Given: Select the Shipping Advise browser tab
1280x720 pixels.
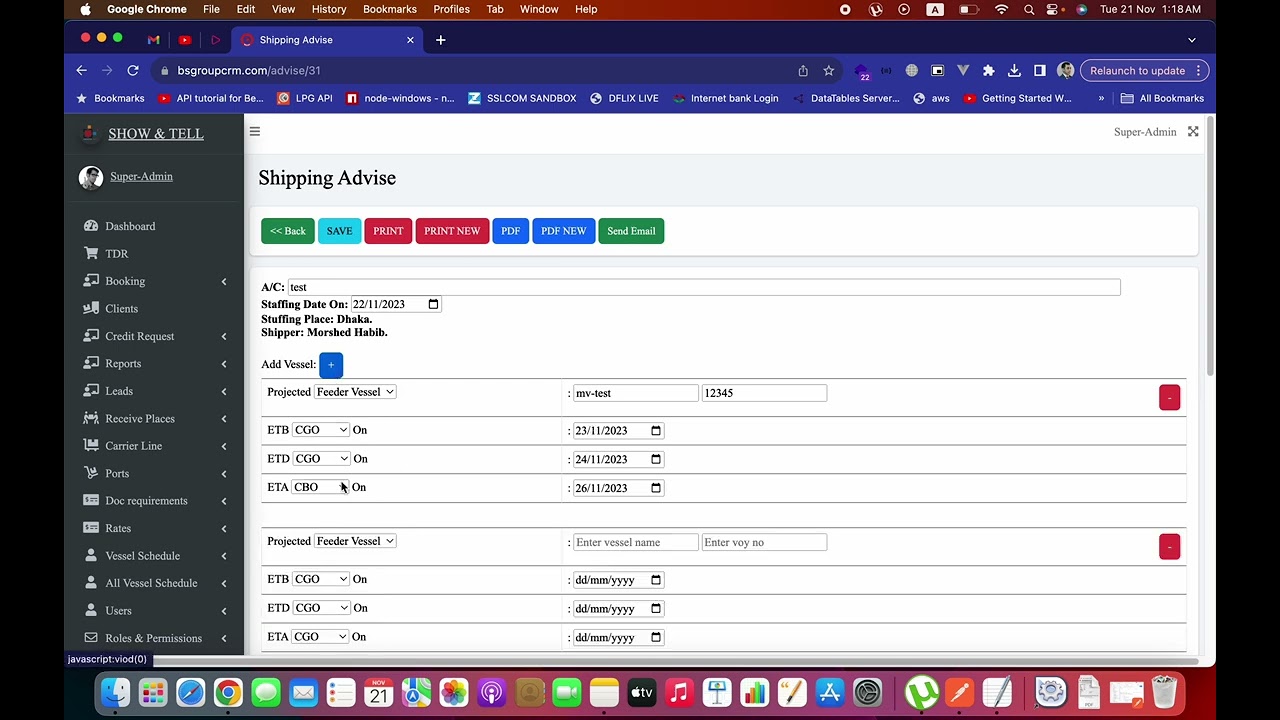Looking at the screenshot, I should (x=328, y=40).
